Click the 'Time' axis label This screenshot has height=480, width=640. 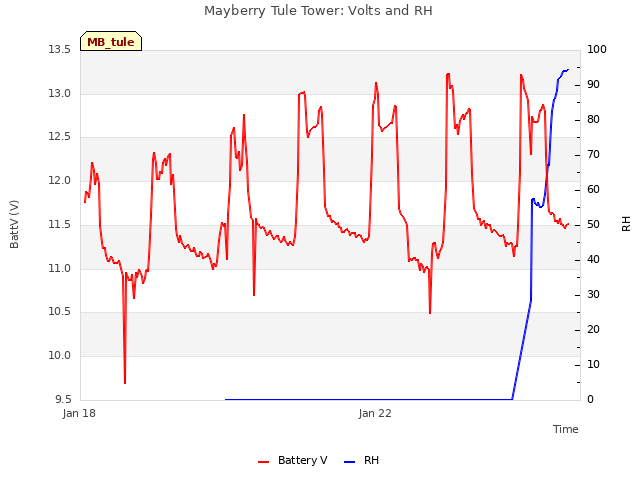pos(566,429)
